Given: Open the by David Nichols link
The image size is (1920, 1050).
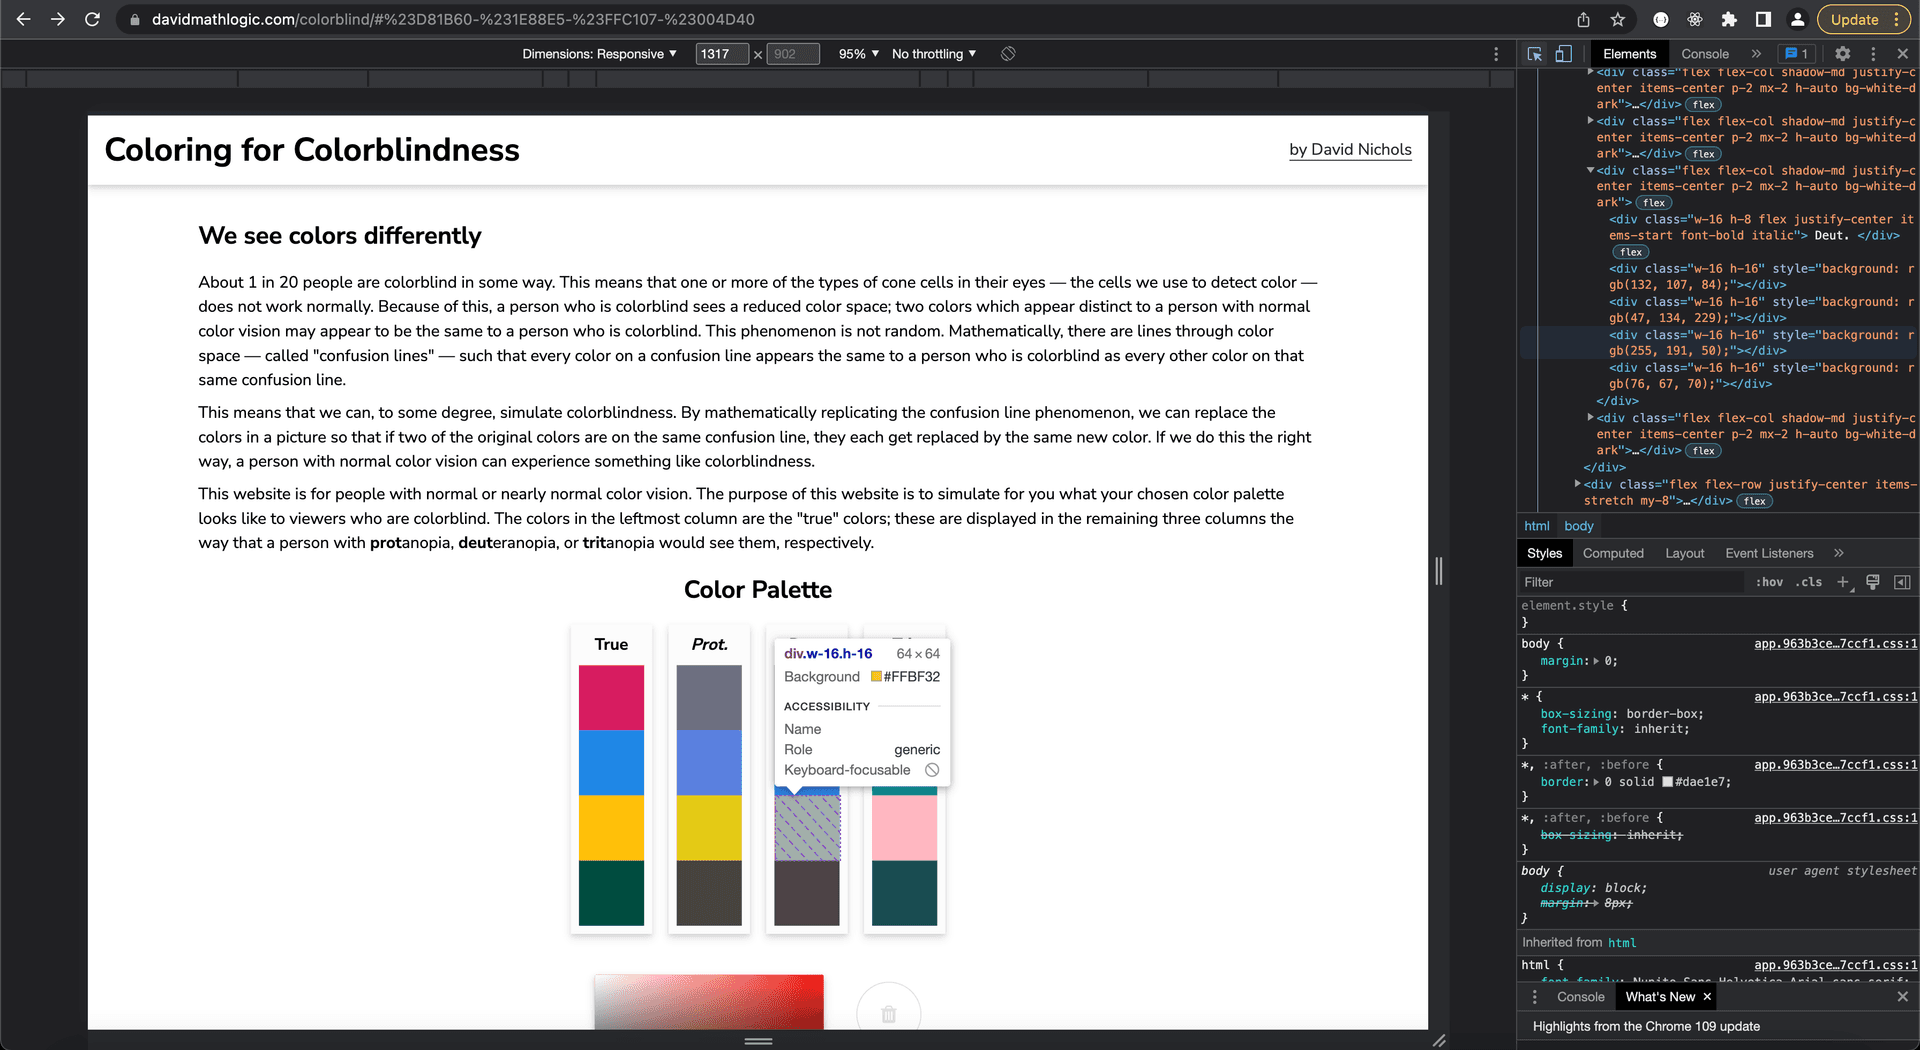Looking at the screenshot, I should point(1350,150).
